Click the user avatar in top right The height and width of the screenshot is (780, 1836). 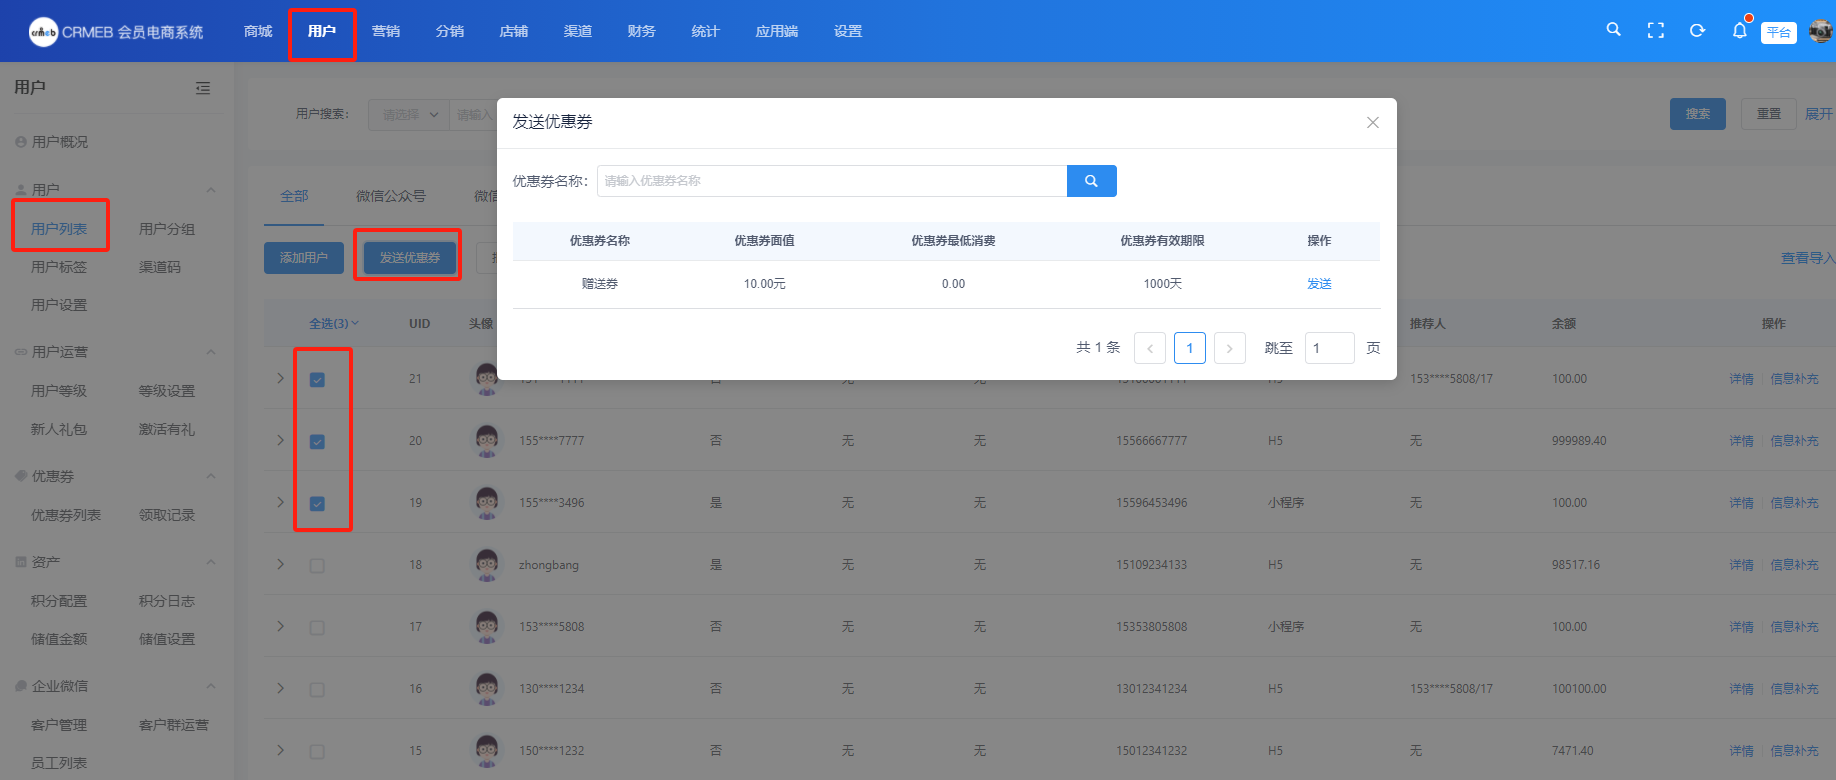click(1820, 31)
